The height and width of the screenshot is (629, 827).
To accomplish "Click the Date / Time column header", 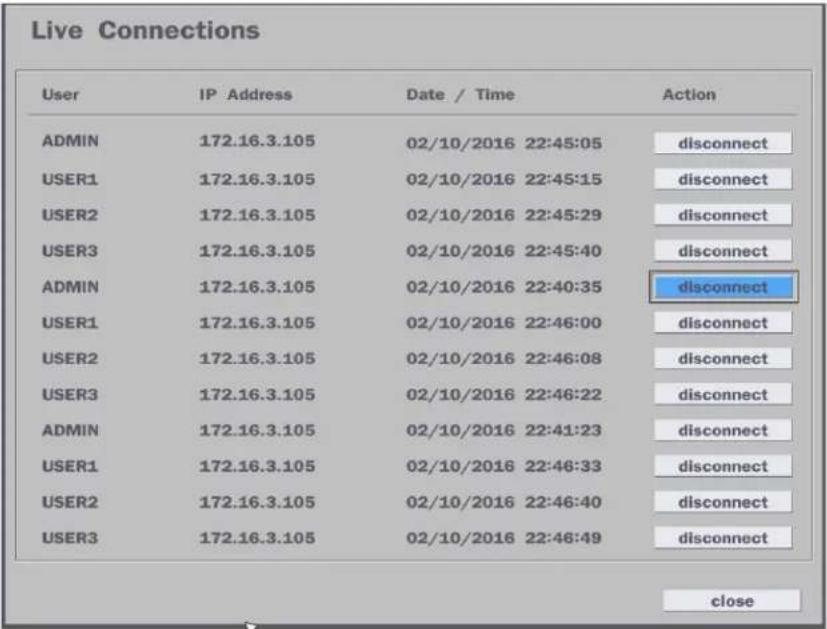I will pos(460,94).
